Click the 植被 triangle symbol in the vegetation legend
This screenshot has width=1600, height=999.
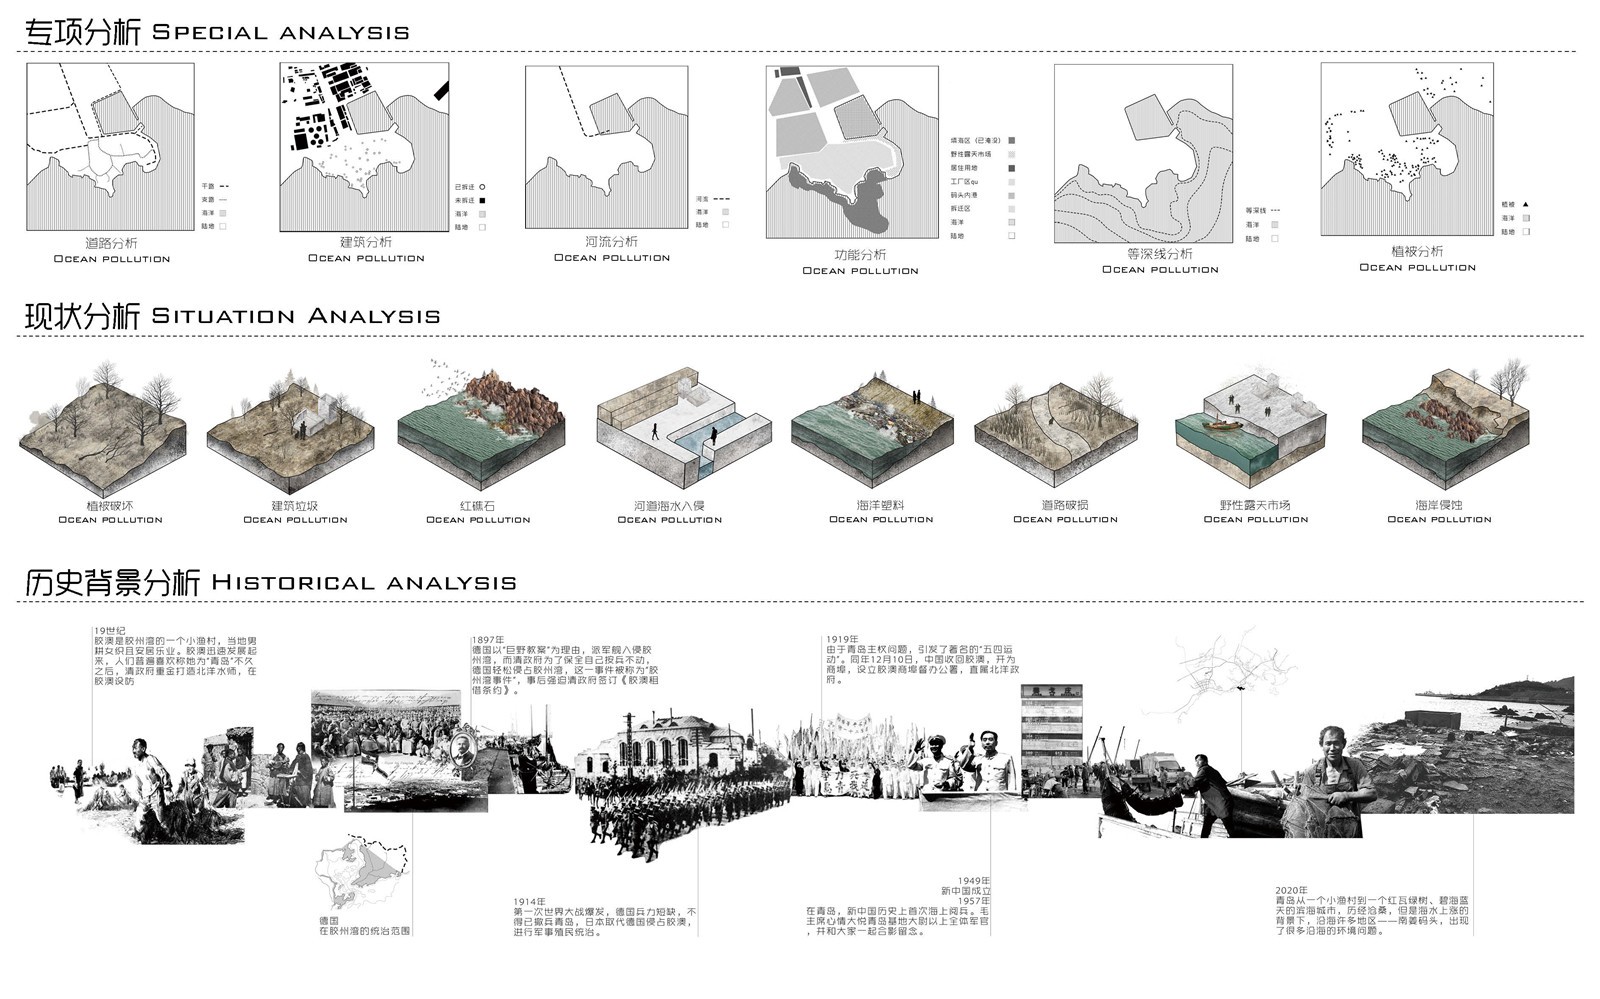tap(1525, 204)
